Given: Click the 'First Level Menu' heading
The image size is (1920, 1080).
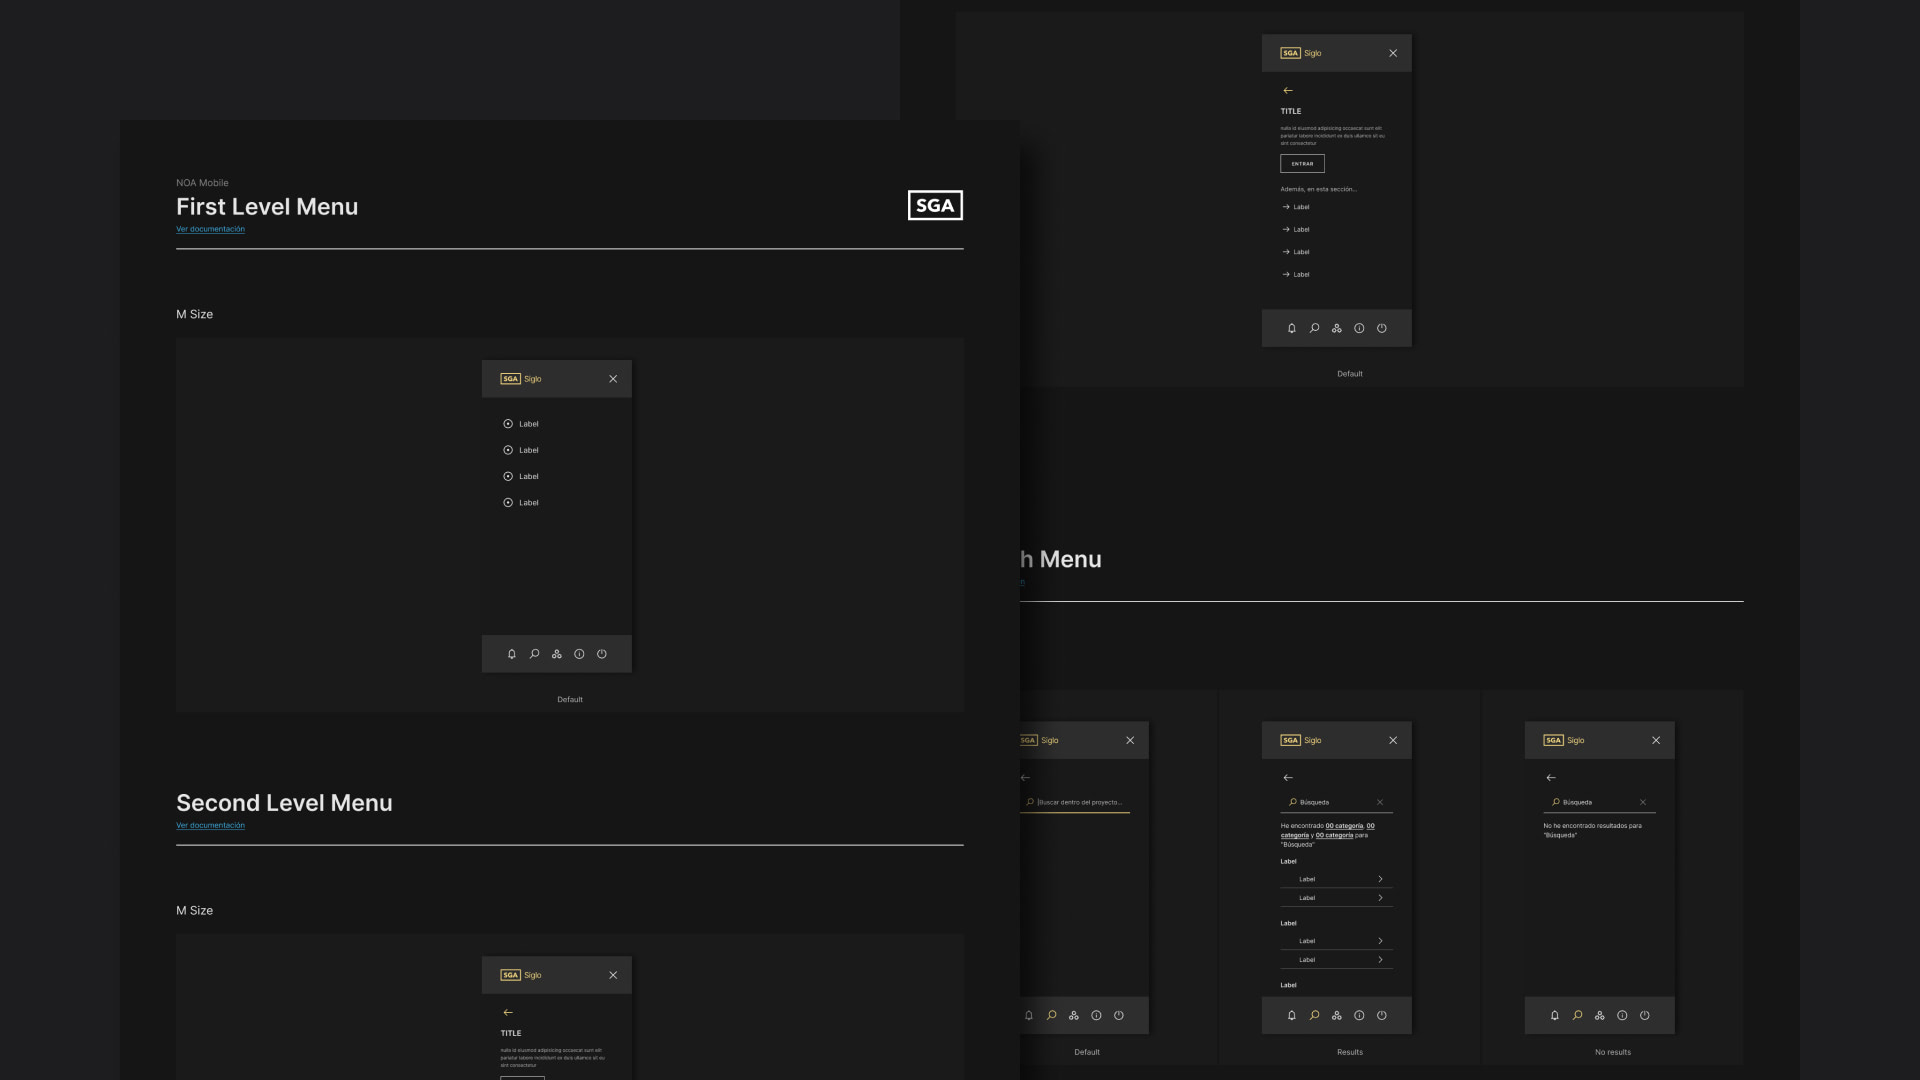Looking at the screenshot, I should [x=267, y=207].
